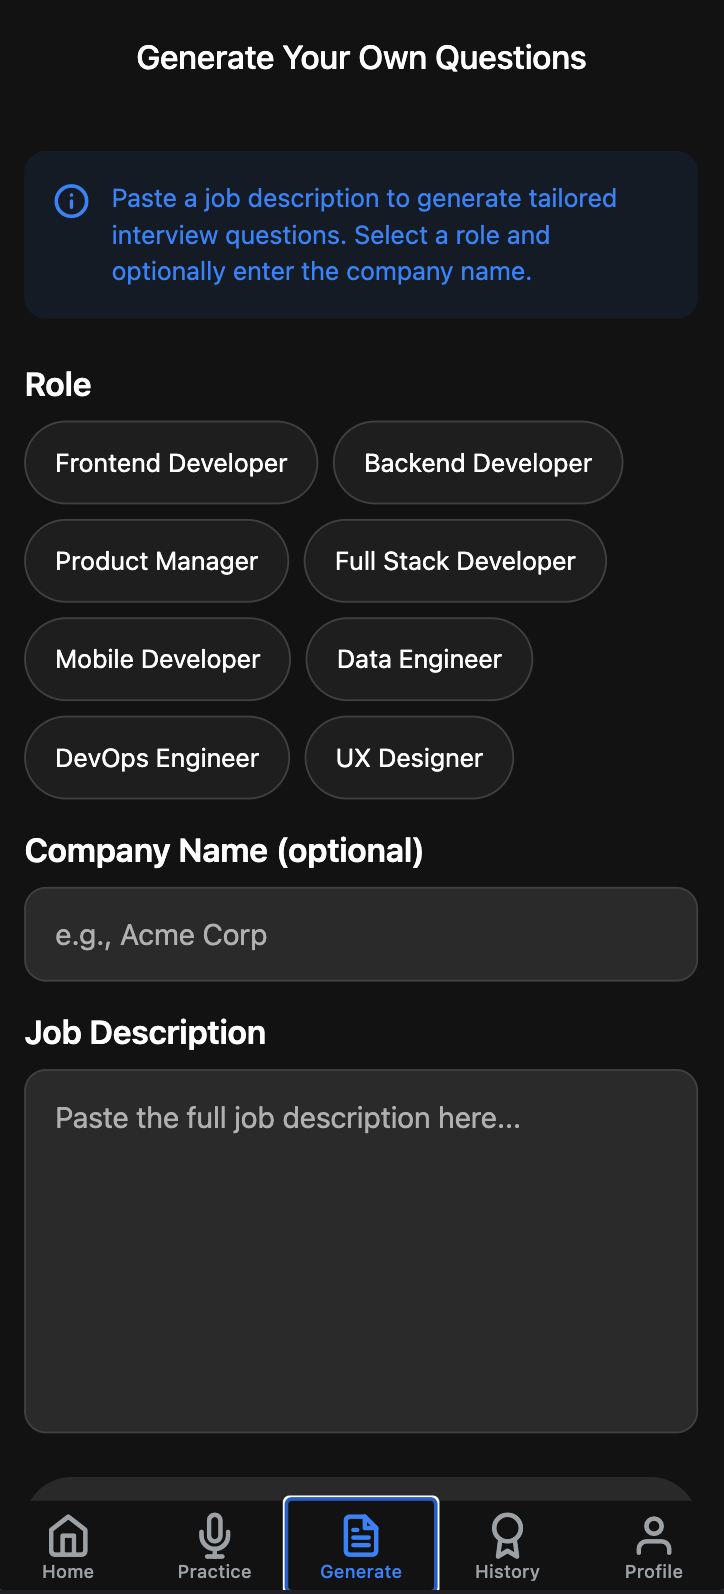The image size is (724, 1594).
Task: Toggle the Mobile Developer role chip
Action: click(158, 659)
